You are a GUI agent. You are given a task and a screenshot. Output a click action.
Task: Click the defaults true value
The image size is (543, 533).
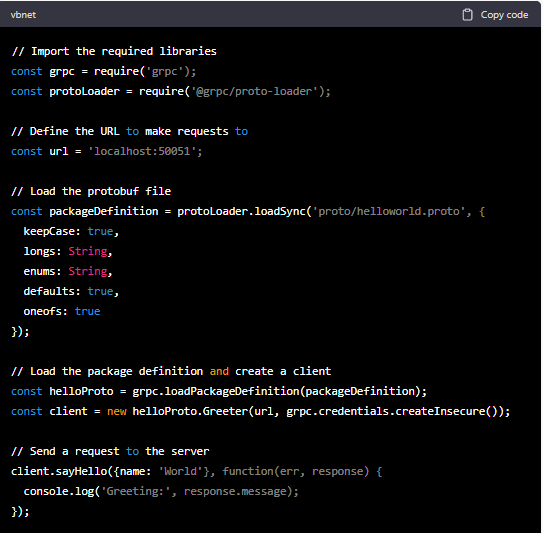pyautogui.click(x=100, y=291)
